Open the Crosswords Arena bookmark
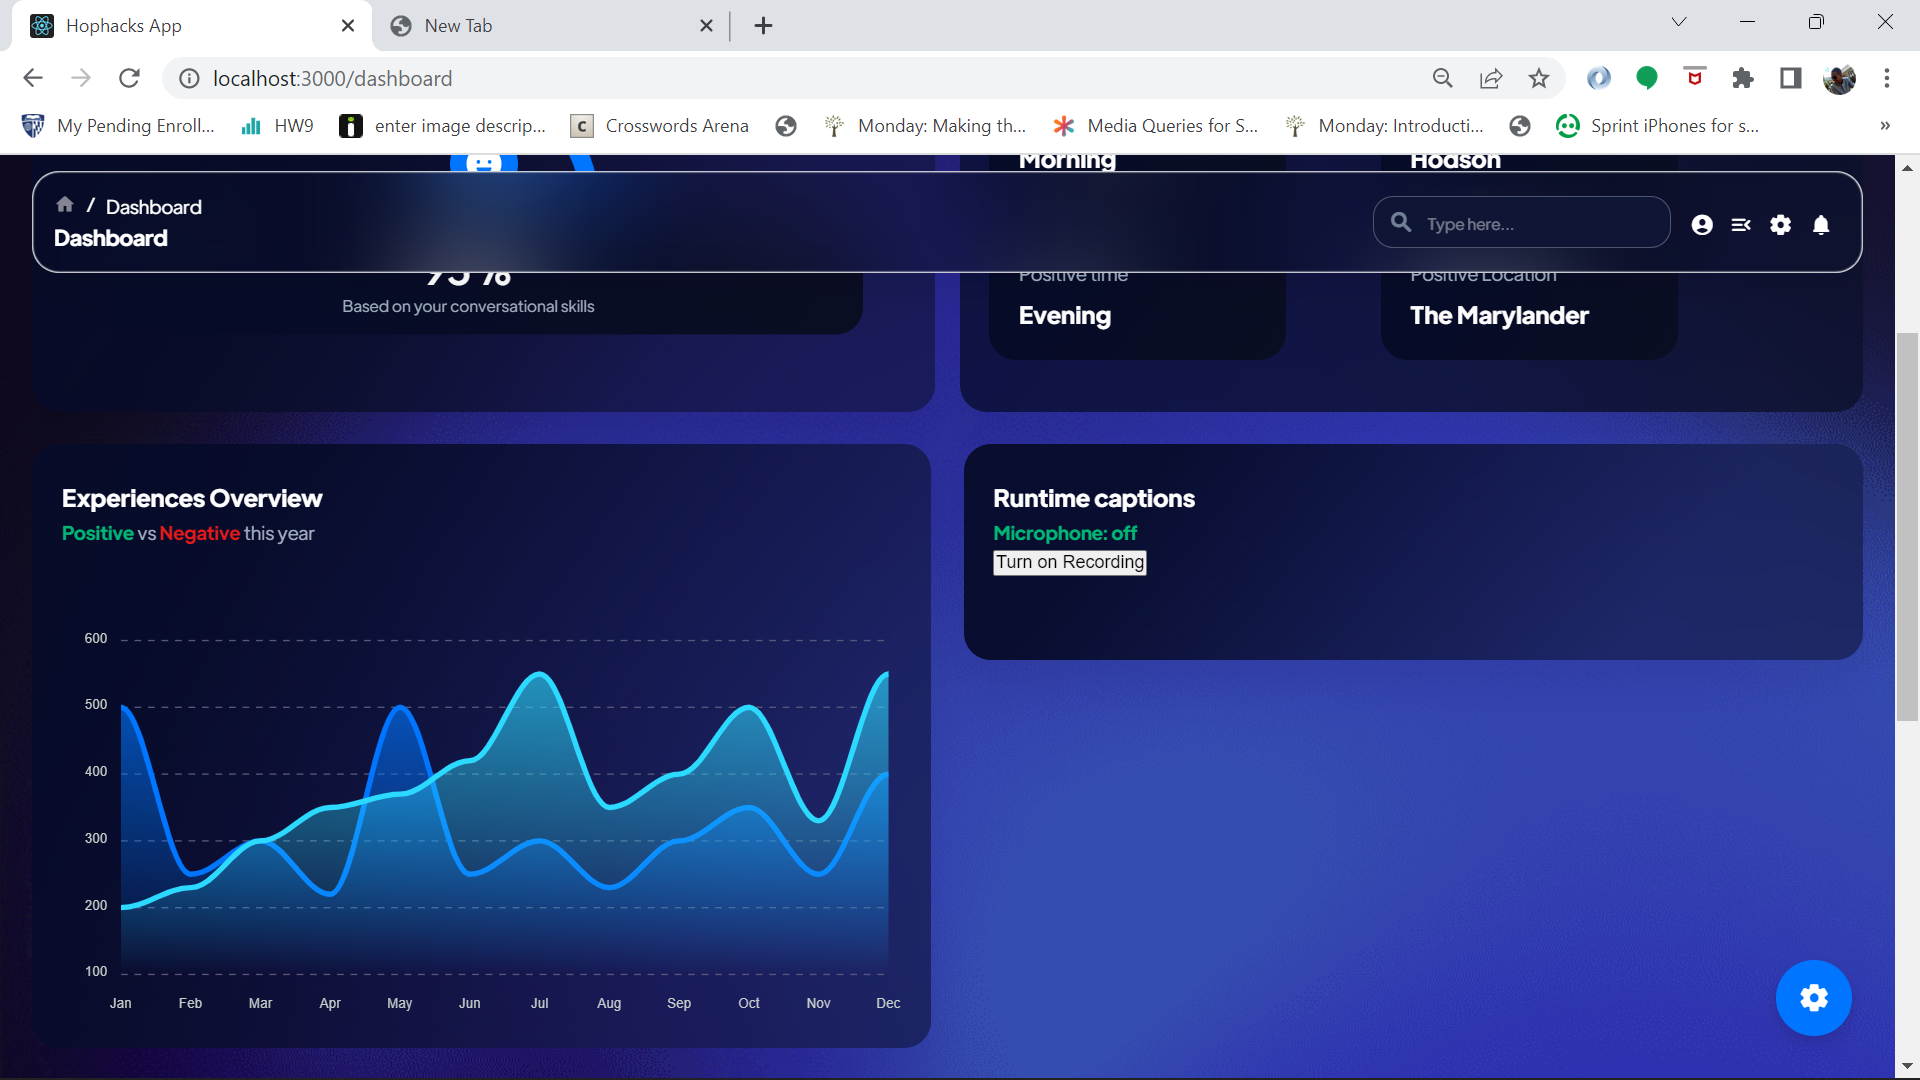Viewport: 1920px width, 1080px height. pos(660,126)
